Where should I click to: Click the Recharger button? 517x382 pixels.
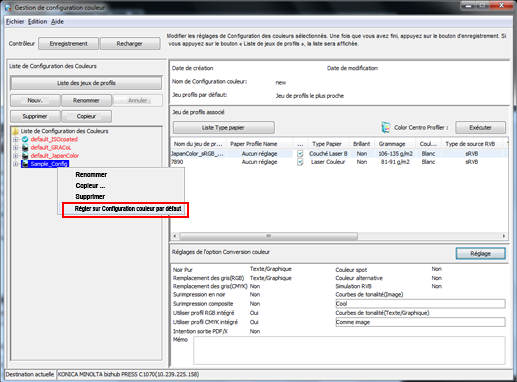coord(130,44)
